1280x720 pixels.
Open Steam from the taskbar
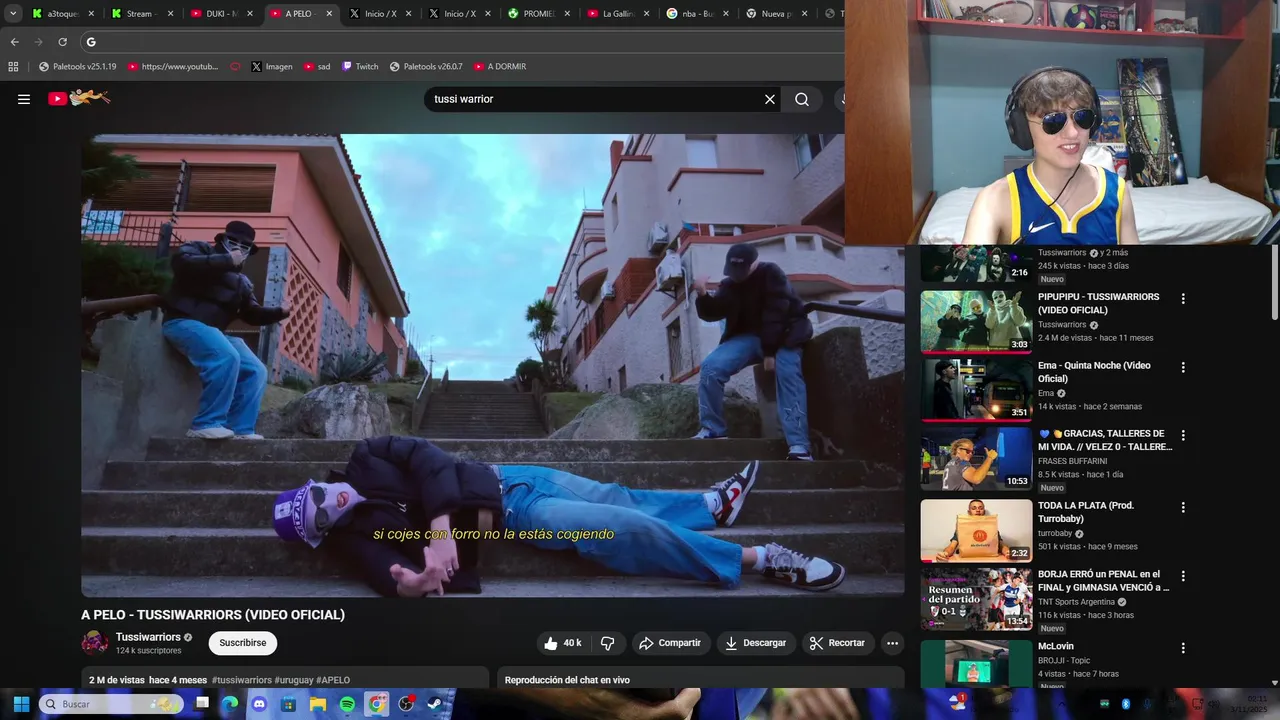[435, 704]
